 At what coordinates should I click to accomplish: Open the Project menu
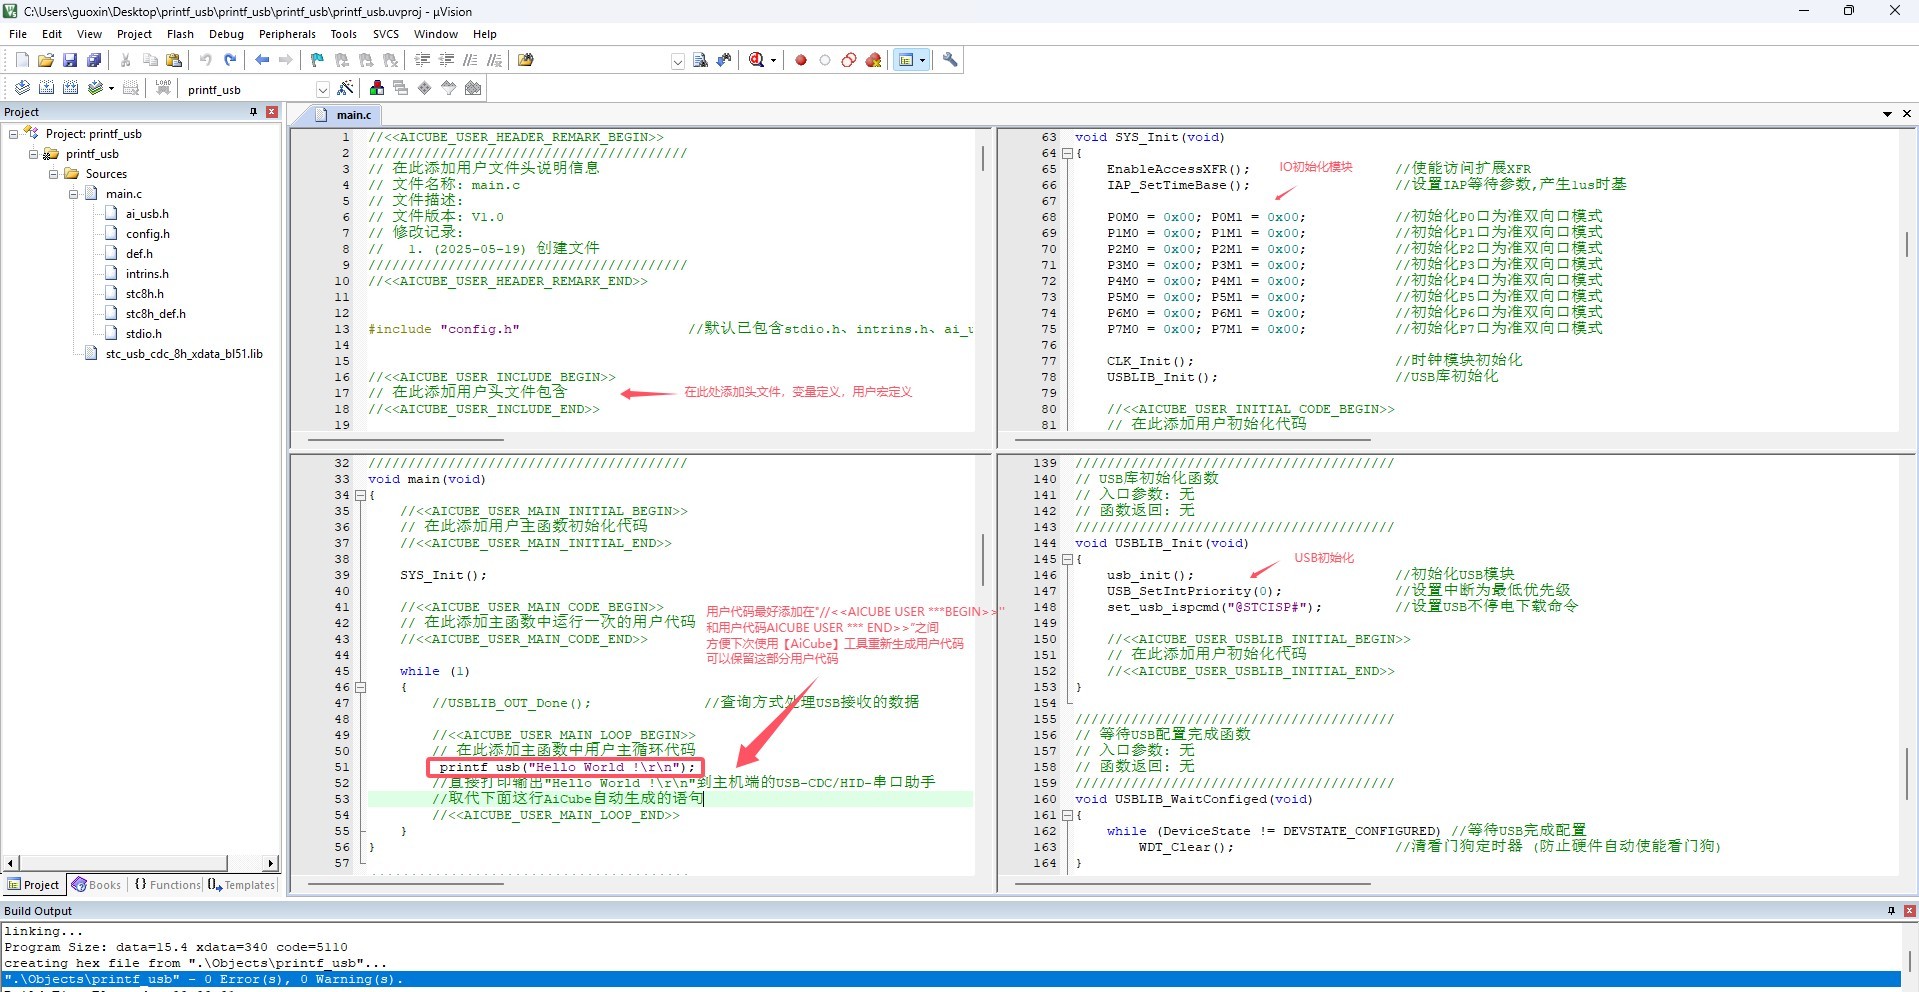click(x=134, y=34)
